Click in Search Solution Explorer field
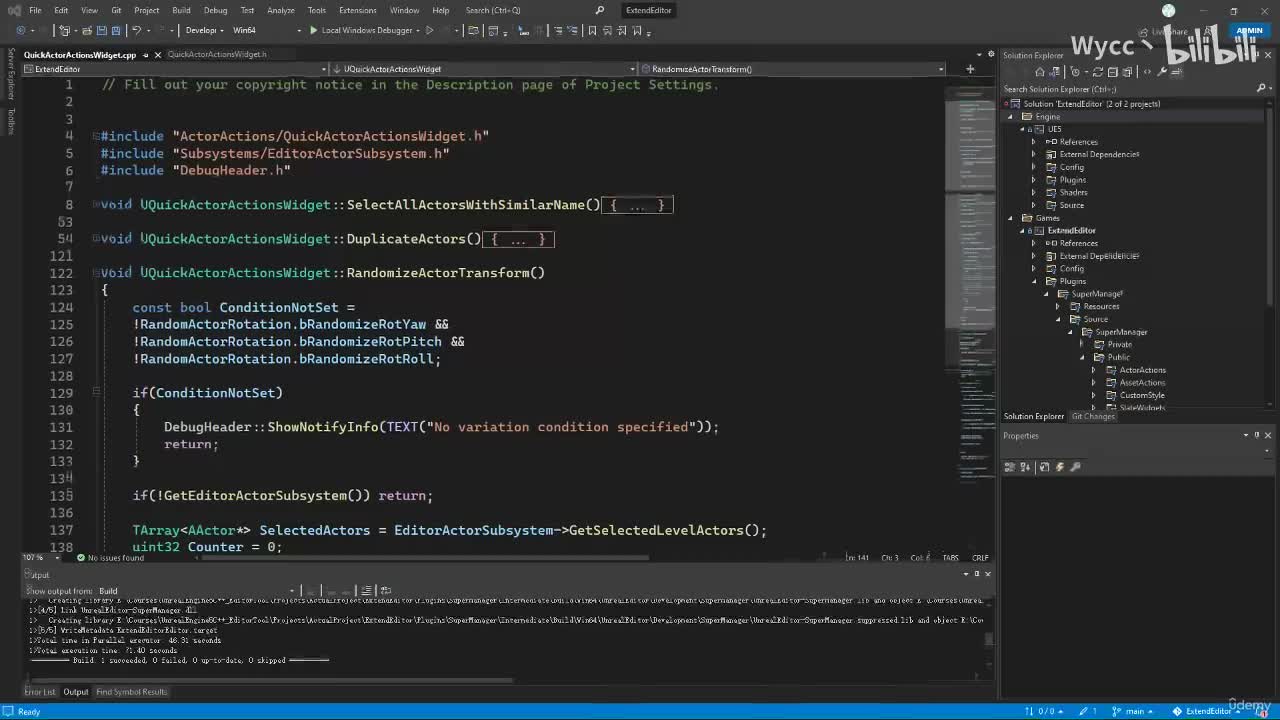Screen dimensions: 1280x720 1128,89
